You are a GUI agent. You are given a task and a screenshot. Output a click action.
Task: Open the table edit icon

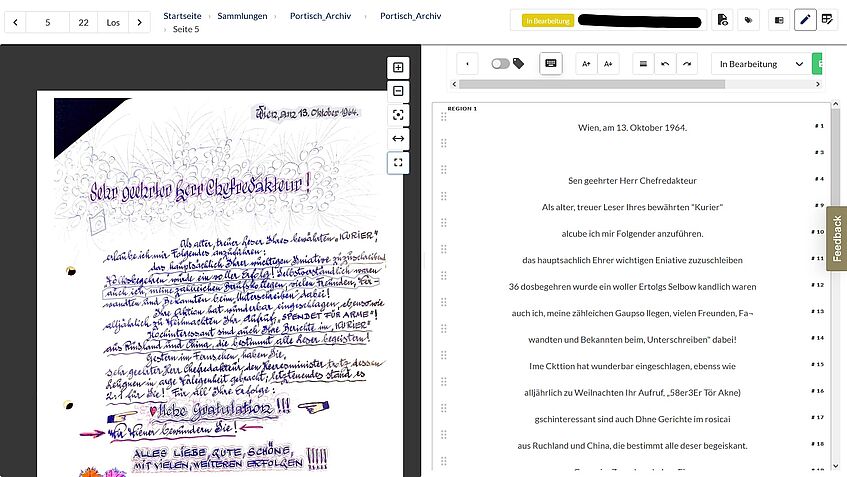(x=827, y=20)
